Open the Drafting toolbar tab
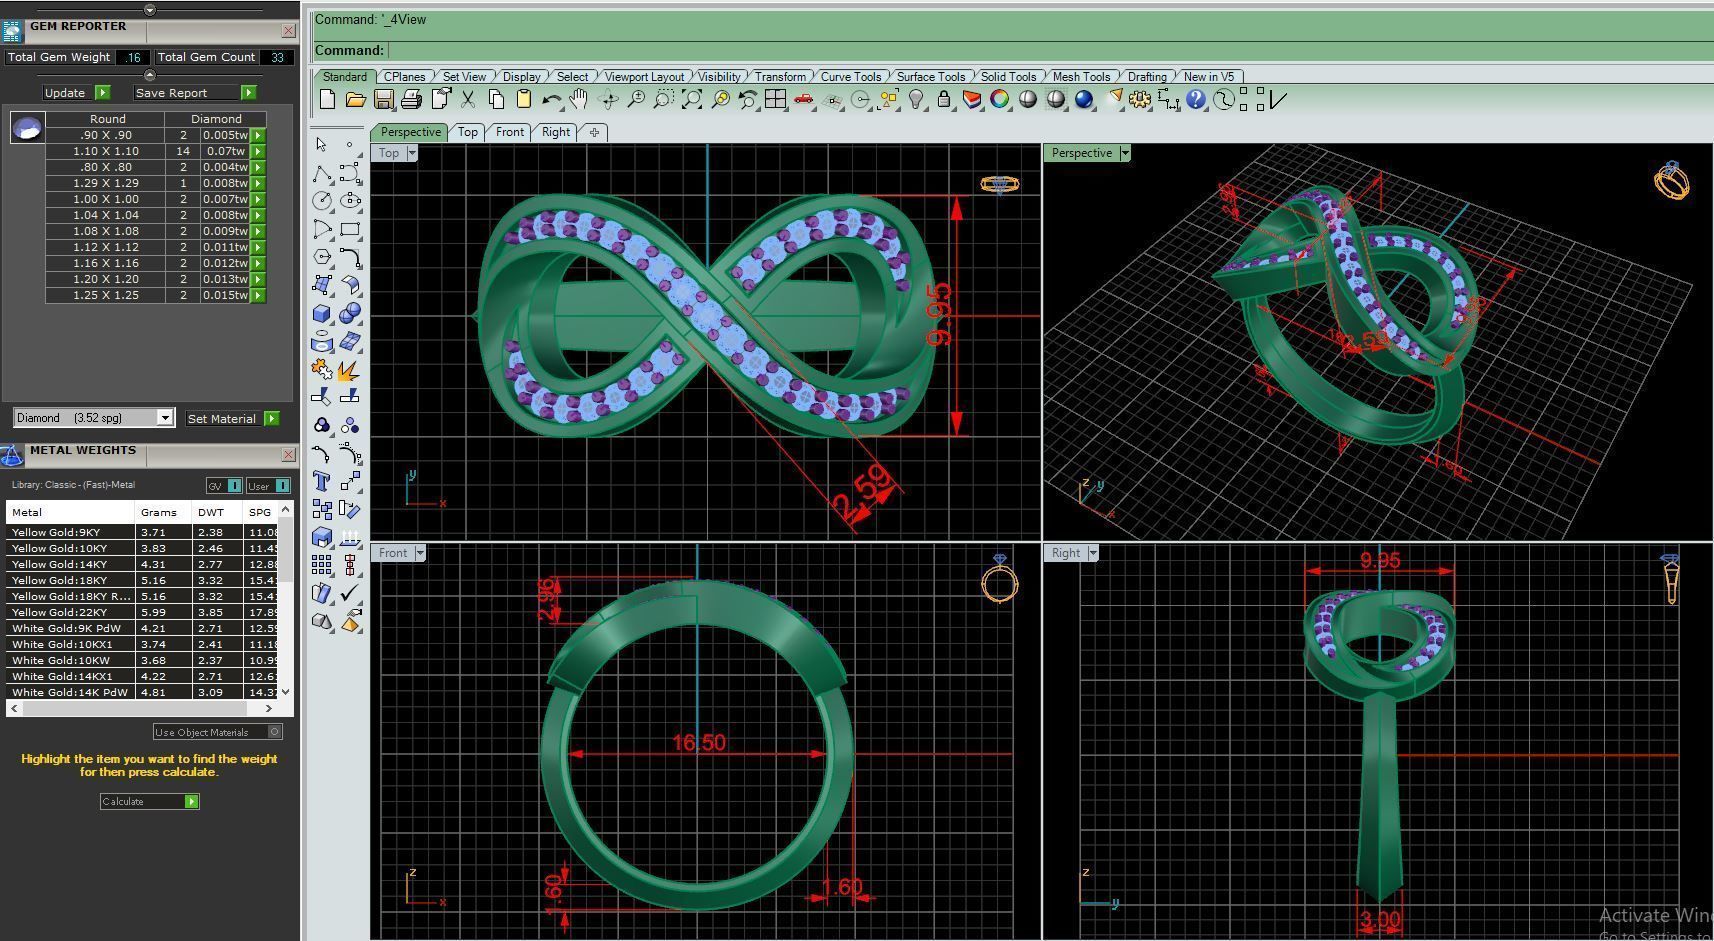This screenshot has height=941, width=1714. [x=1147, y=77]
